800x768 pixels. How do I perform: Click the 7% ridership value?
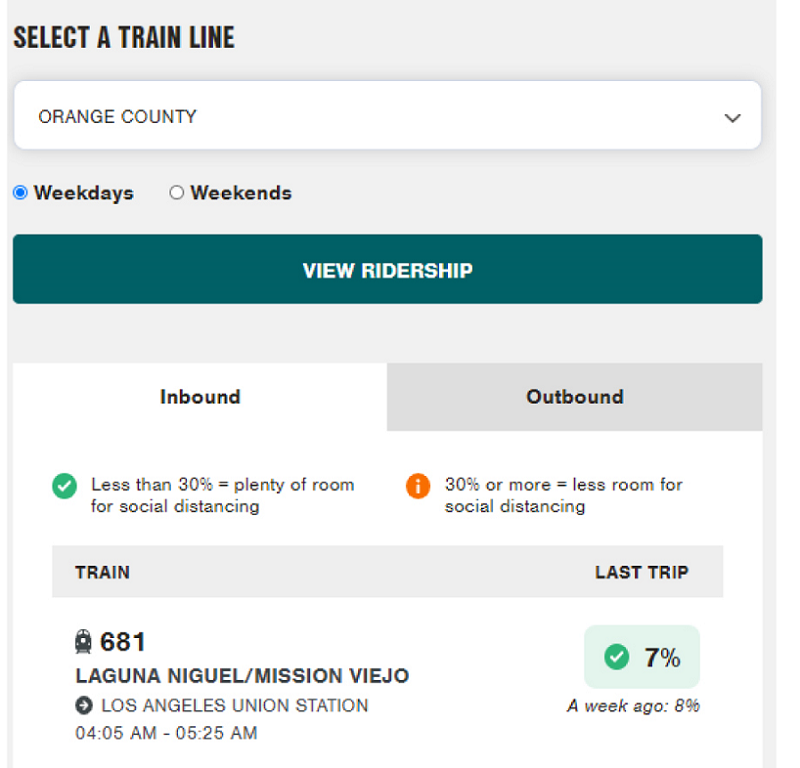[662, 657]
